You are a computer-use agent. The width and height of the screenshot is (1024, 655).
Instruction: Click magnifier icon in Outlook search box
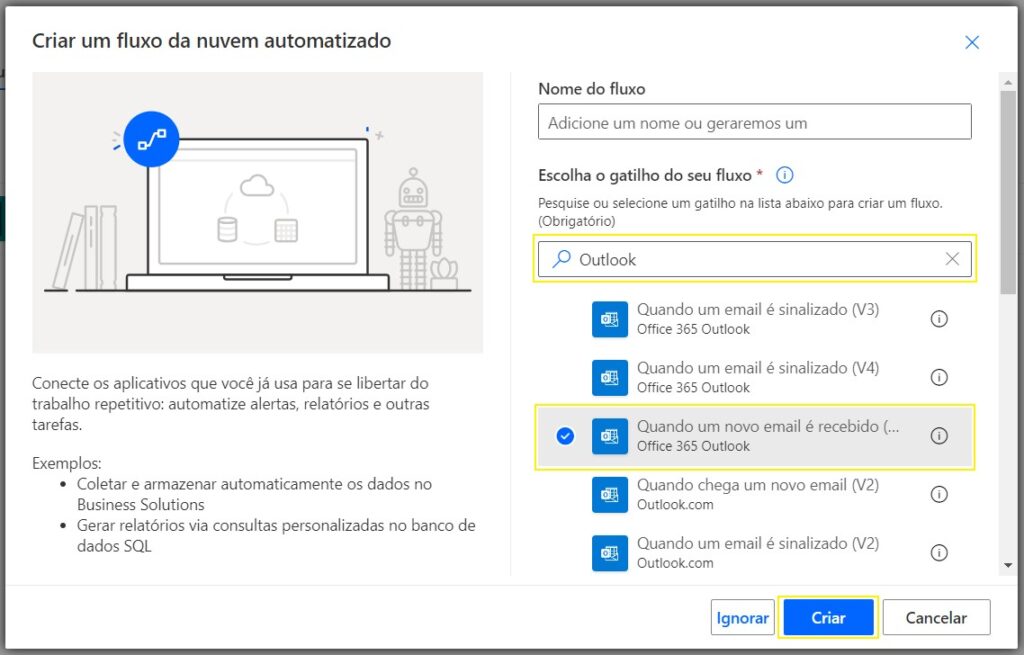561,259
